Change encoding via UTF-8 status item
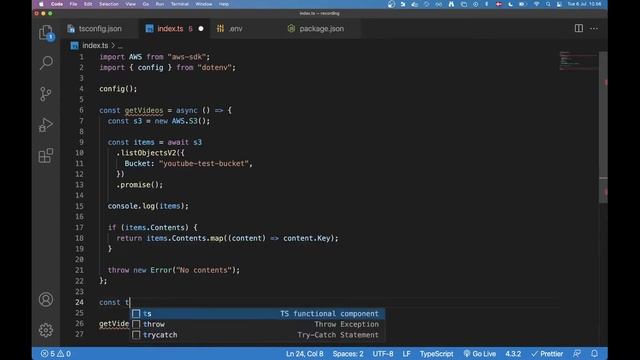 pyautogui.click(x=383, y=353)
